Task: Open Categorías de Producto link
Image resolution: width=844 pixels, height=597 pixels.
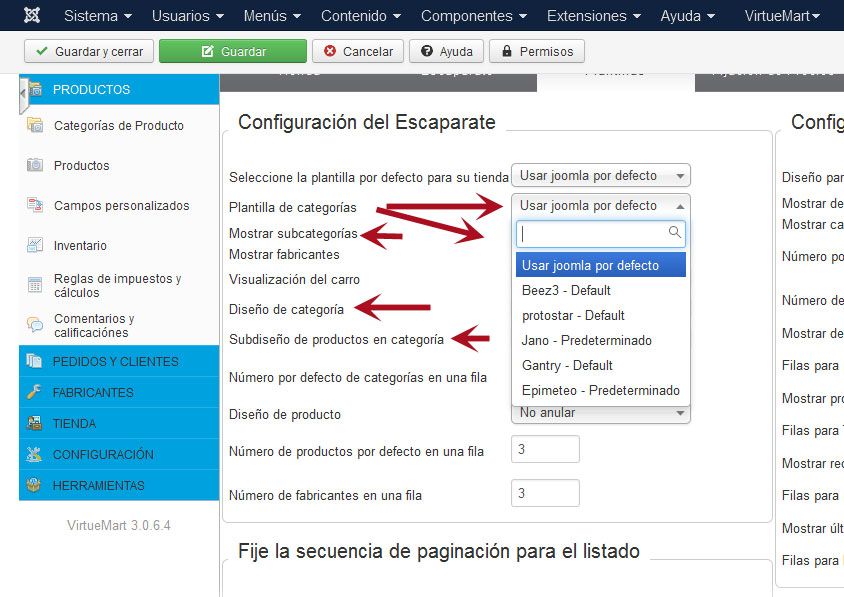Action: [118, 125]
